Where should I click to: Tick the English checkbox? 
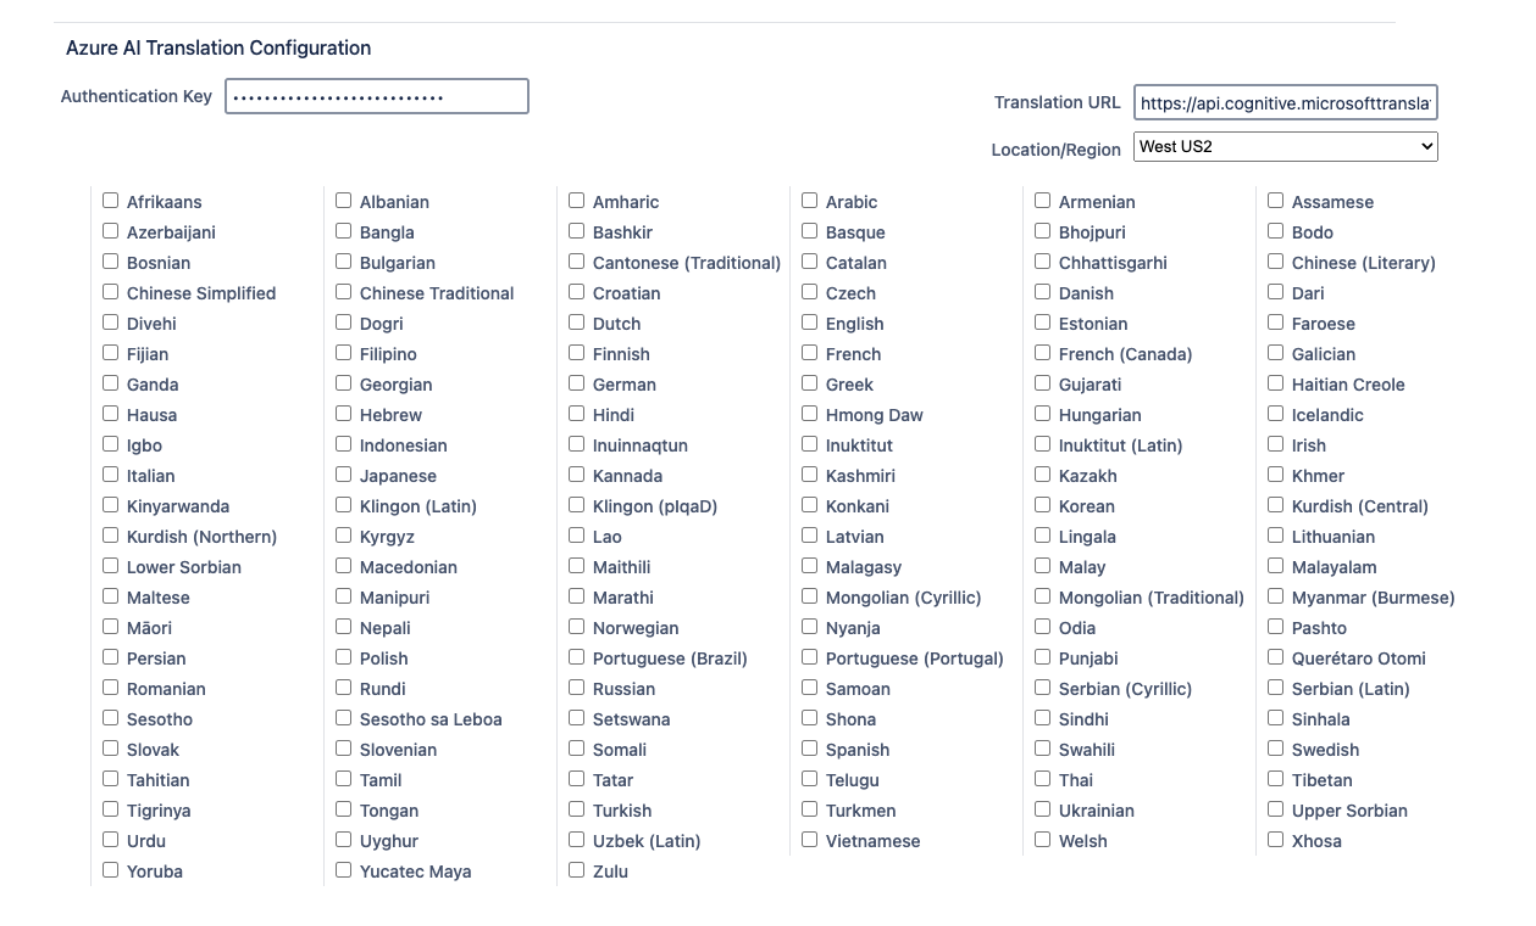pos(810,322)
